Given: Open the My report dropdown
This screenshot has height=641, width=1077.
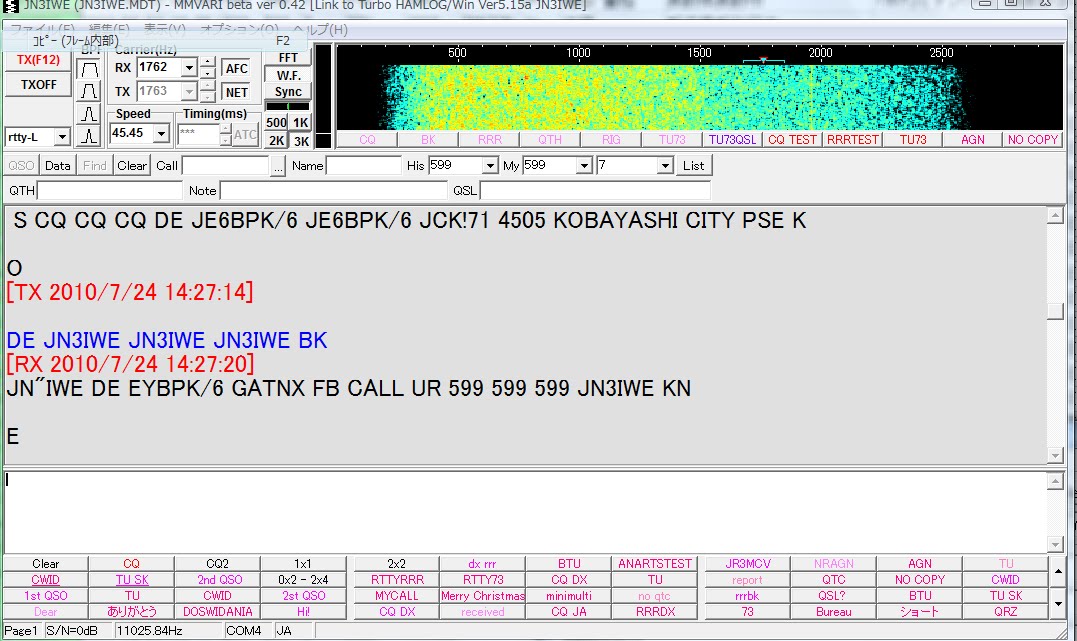Looking at the screenshot, I should tap(584, 166).
